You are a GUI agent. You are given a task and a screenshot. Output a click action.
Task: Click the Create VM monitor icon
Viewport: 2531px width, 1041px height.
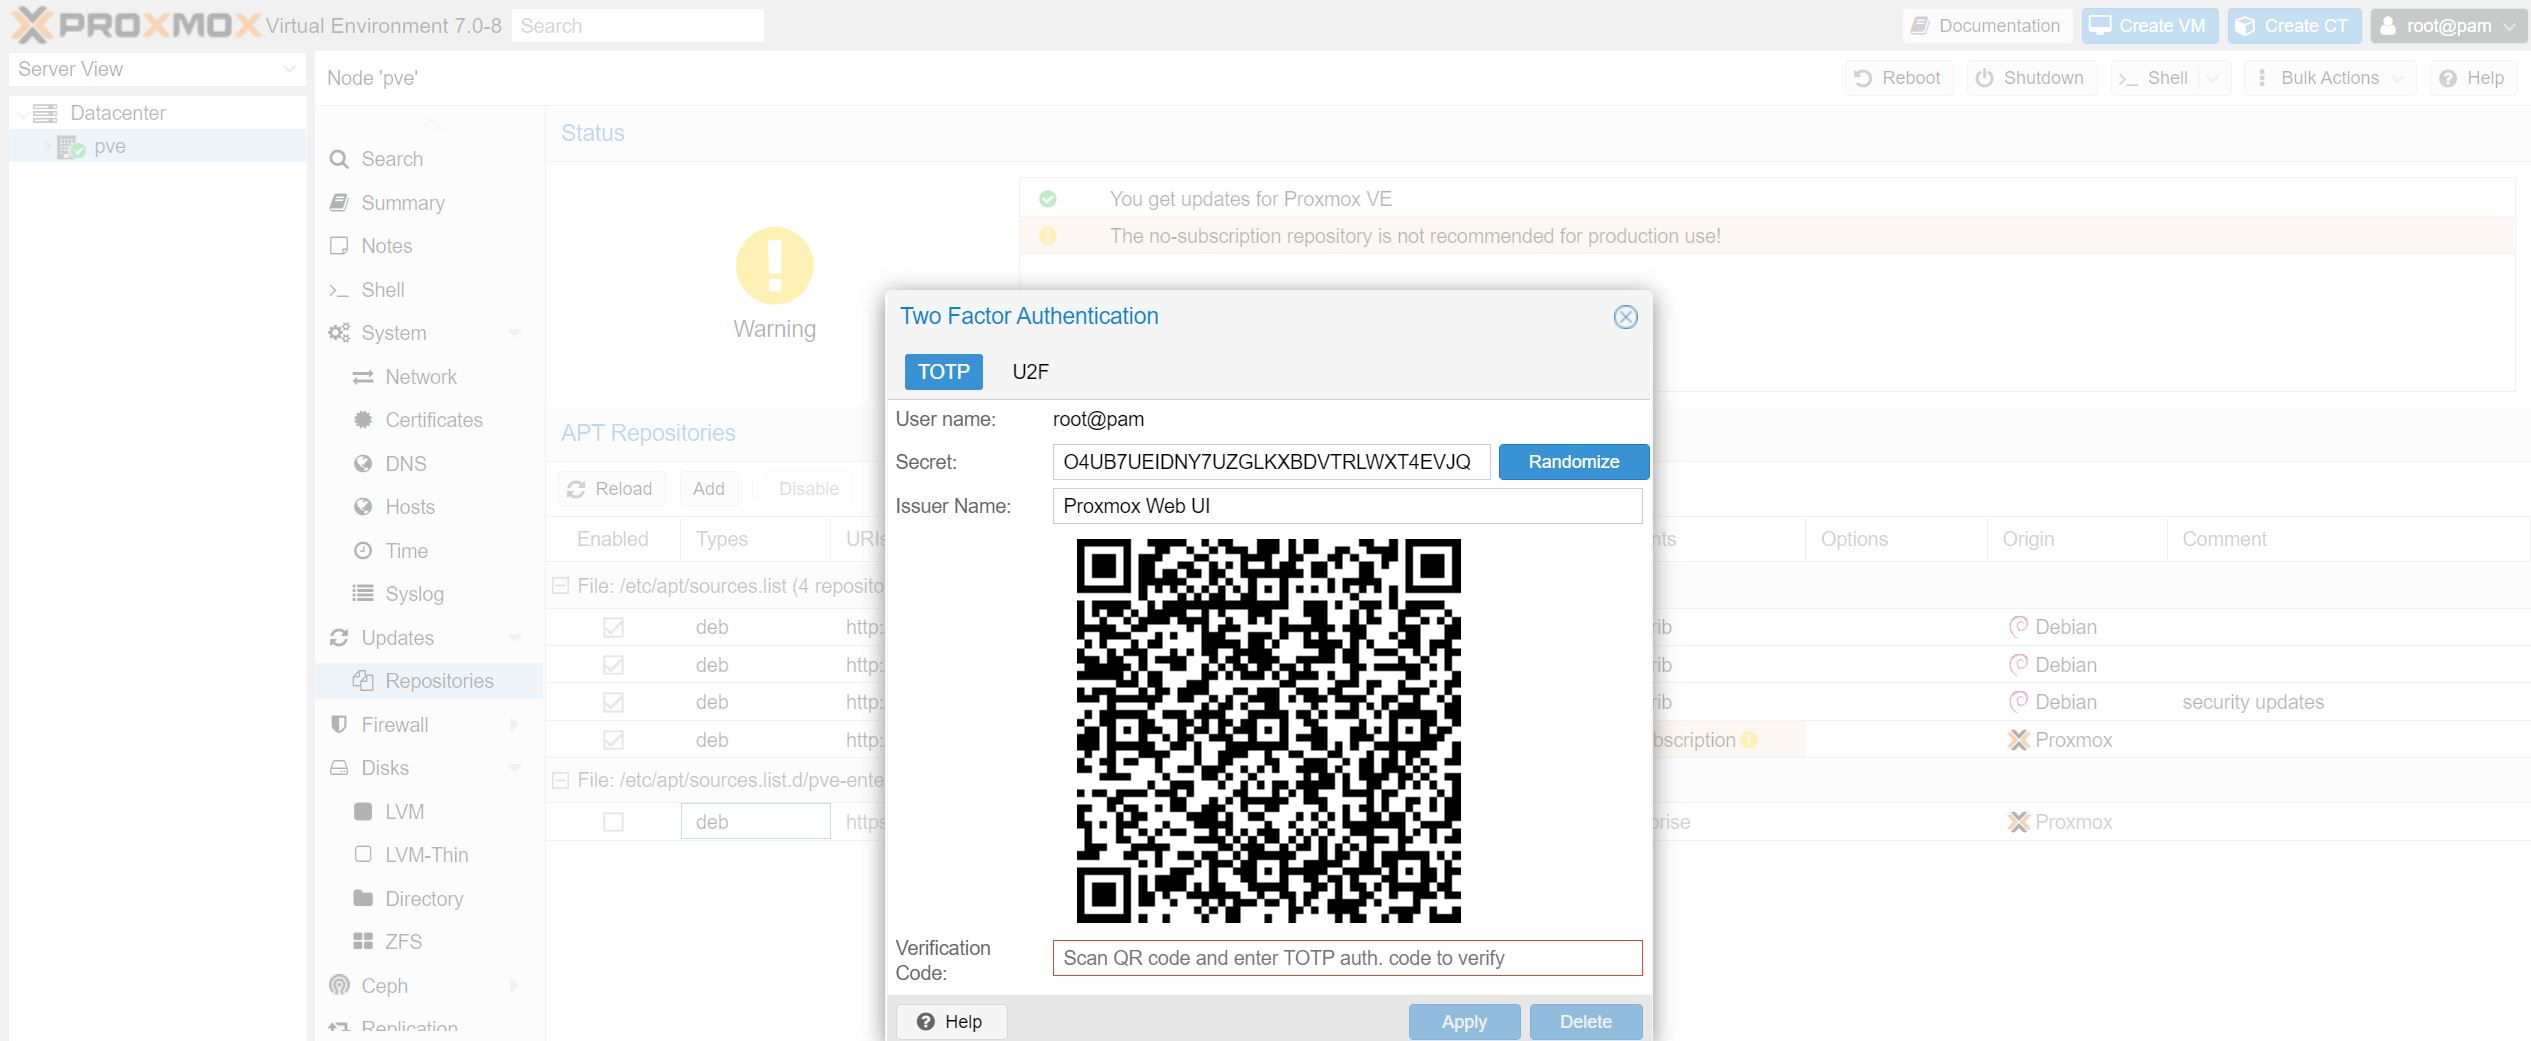(2101, 26)
